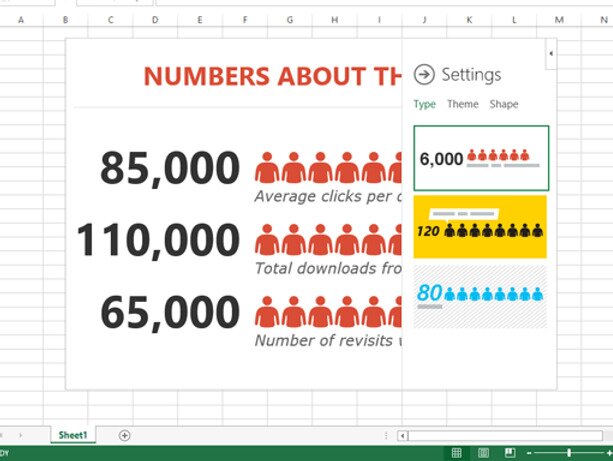Add a new sheet with plus icon
The image size is (613, 461).
(124, 435)
